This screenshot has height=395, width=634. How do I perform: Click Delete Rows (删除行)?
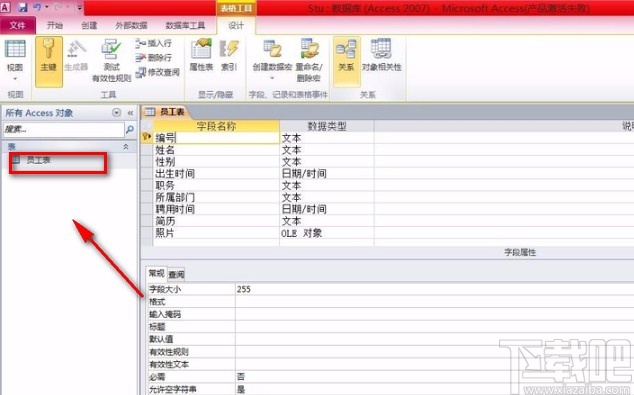pos(154,57)
